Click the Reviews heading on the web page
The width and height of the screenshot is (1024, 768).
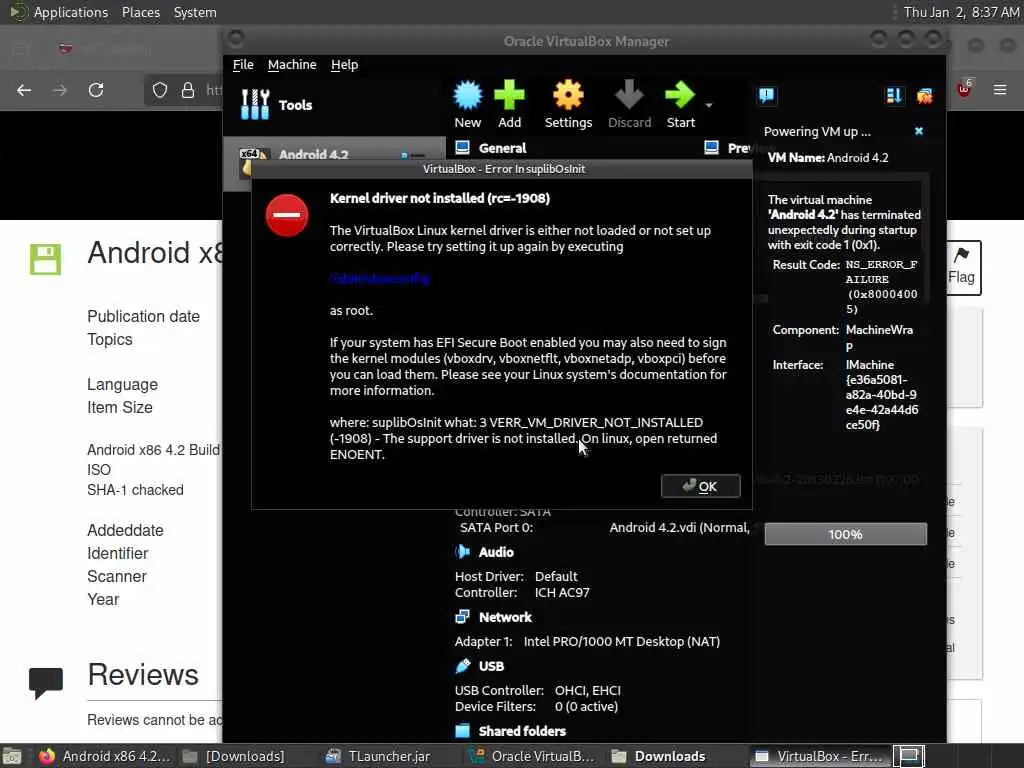[143, 675]
